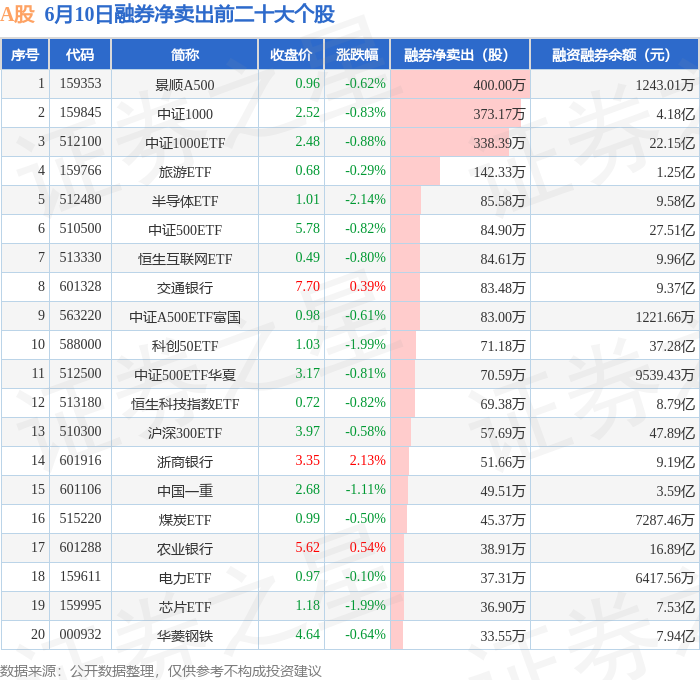The height and width of the screenshot is (680, 700).
Task: Click net sell value 33.55万
Action: pyautogui.click(x=503, y=636)
